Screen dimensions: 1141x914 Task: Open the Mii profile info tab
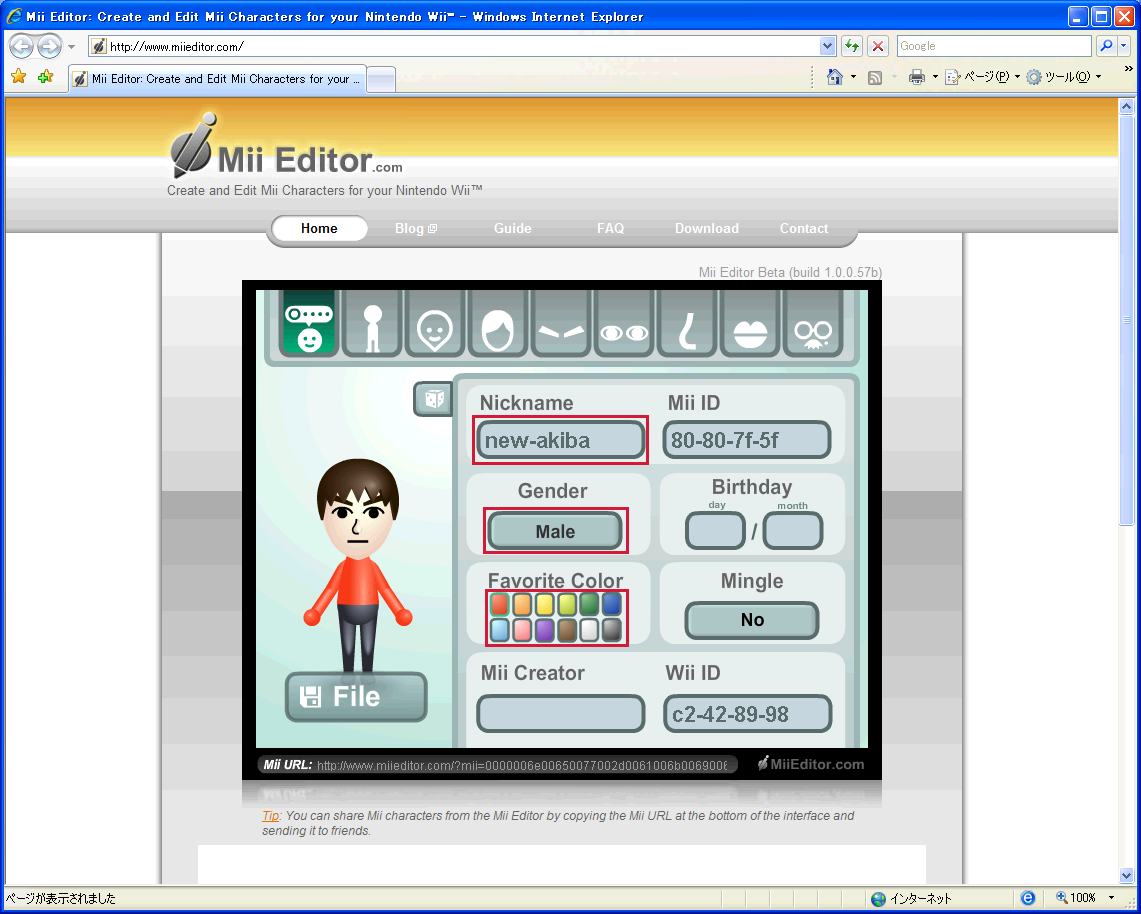309,324
